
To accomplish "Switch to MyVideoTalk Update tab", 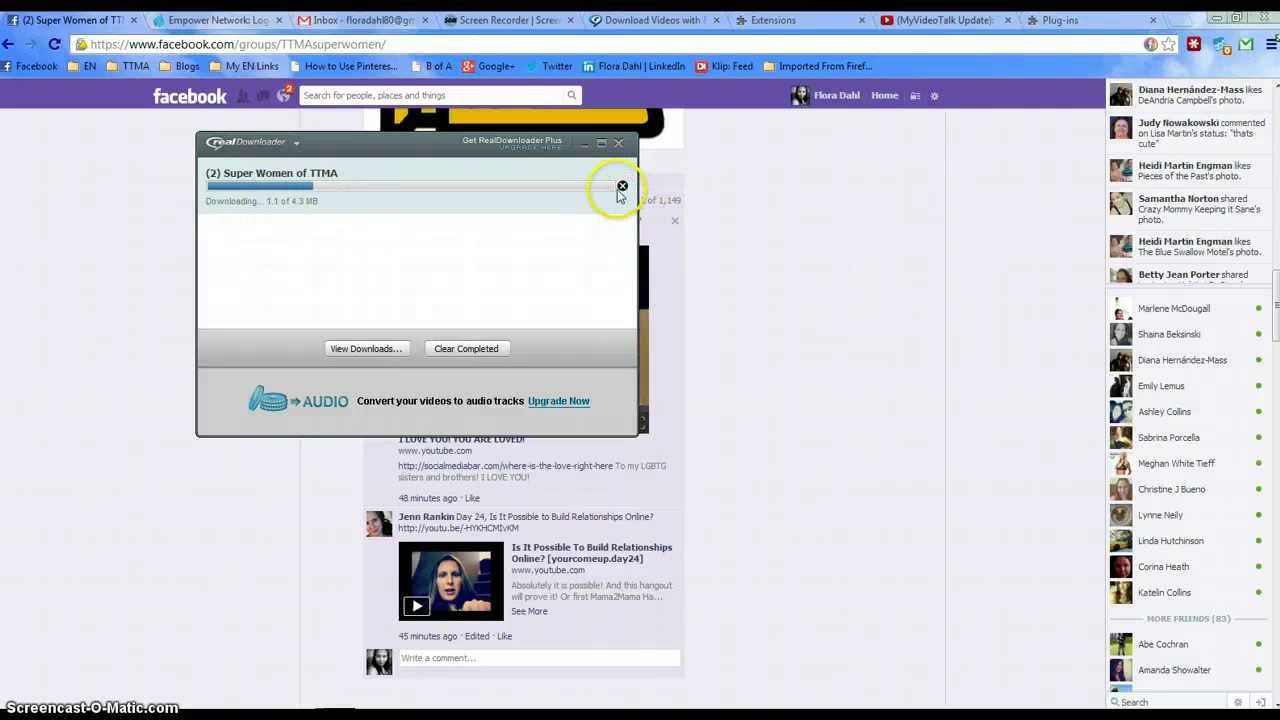I will click(x=945, y=20).
